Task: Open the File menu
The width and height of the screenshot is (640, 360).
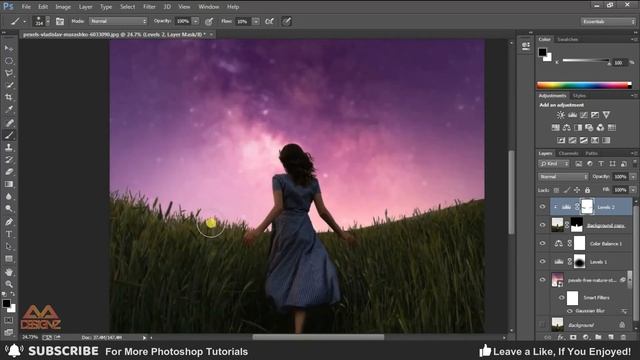Action: point(26,7)
